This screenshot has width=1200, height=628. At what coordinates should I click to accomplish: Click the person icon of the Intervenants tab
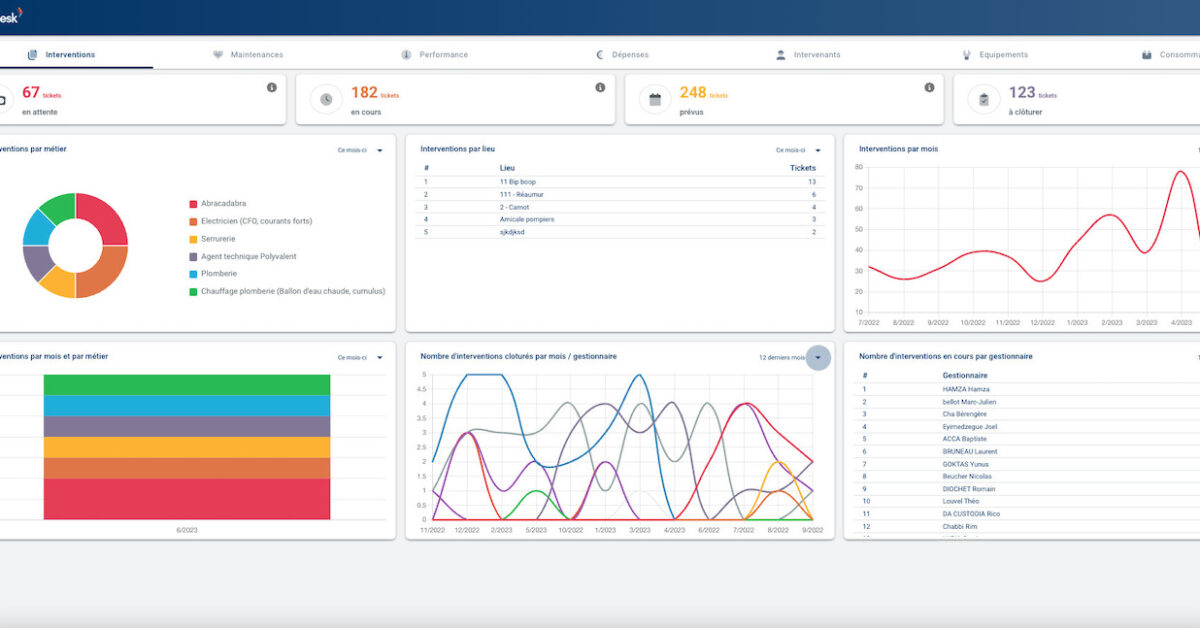point(781,55)
